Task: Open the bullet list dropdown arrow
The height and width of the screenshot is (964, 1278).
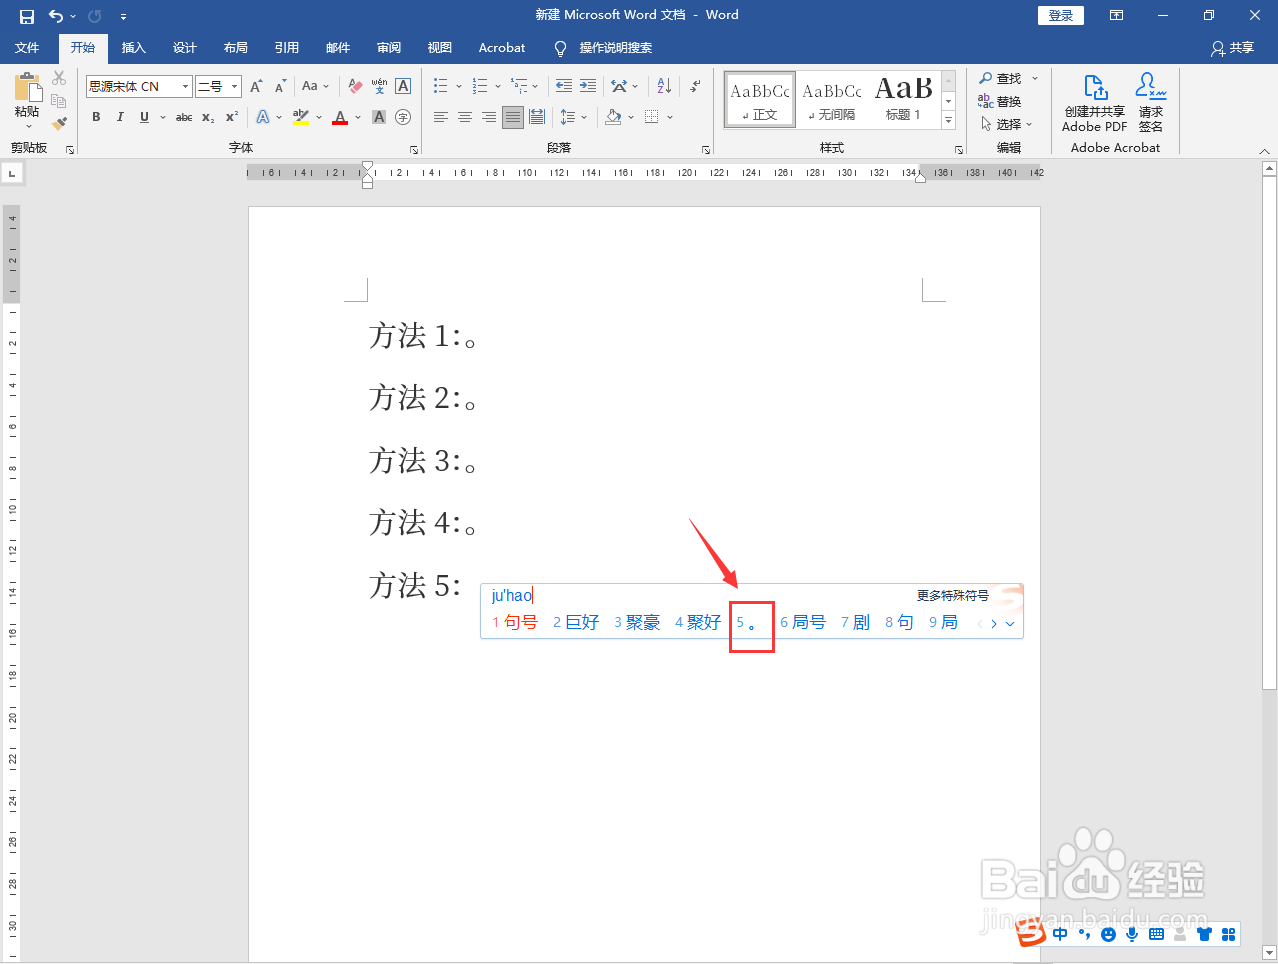Action: 459,86
